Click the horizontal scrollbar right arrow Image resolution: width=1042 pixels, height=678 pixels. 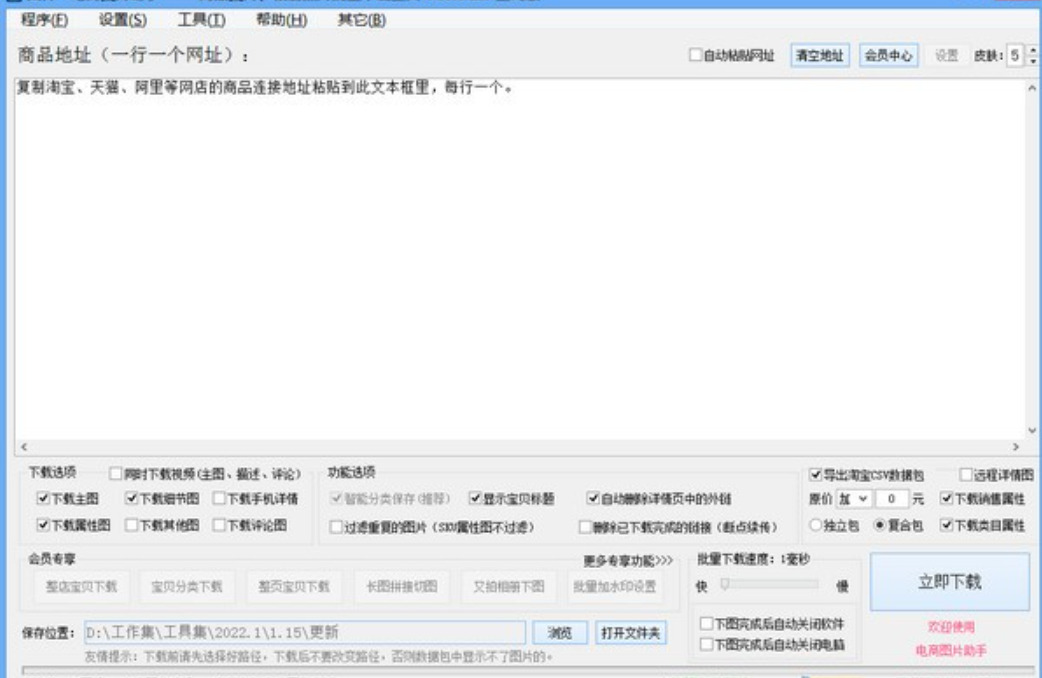click(1015, 447)
